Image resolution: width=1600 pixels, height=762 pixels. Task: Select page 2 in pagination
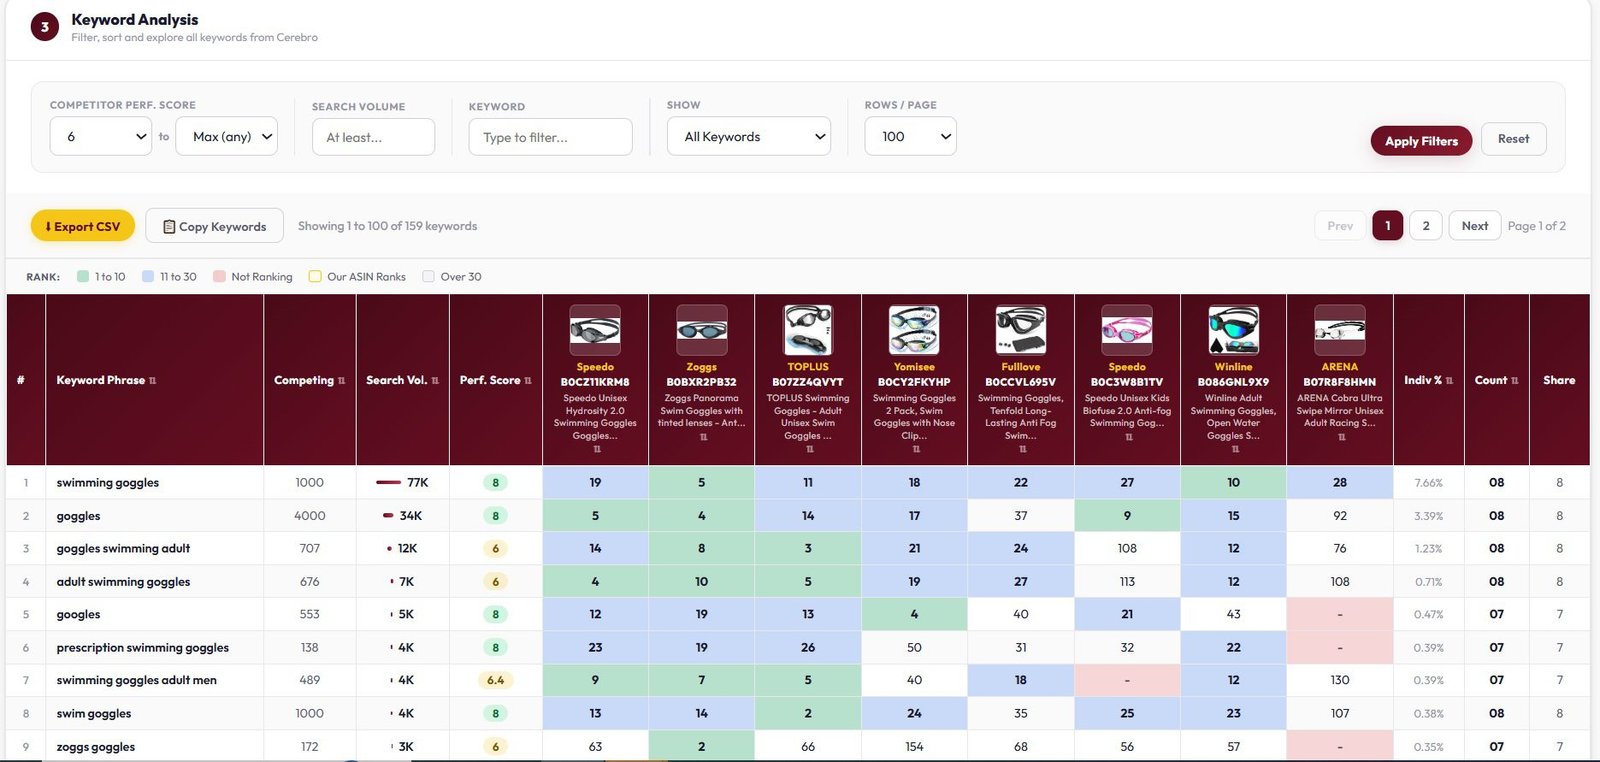(x=1426, y=226)
